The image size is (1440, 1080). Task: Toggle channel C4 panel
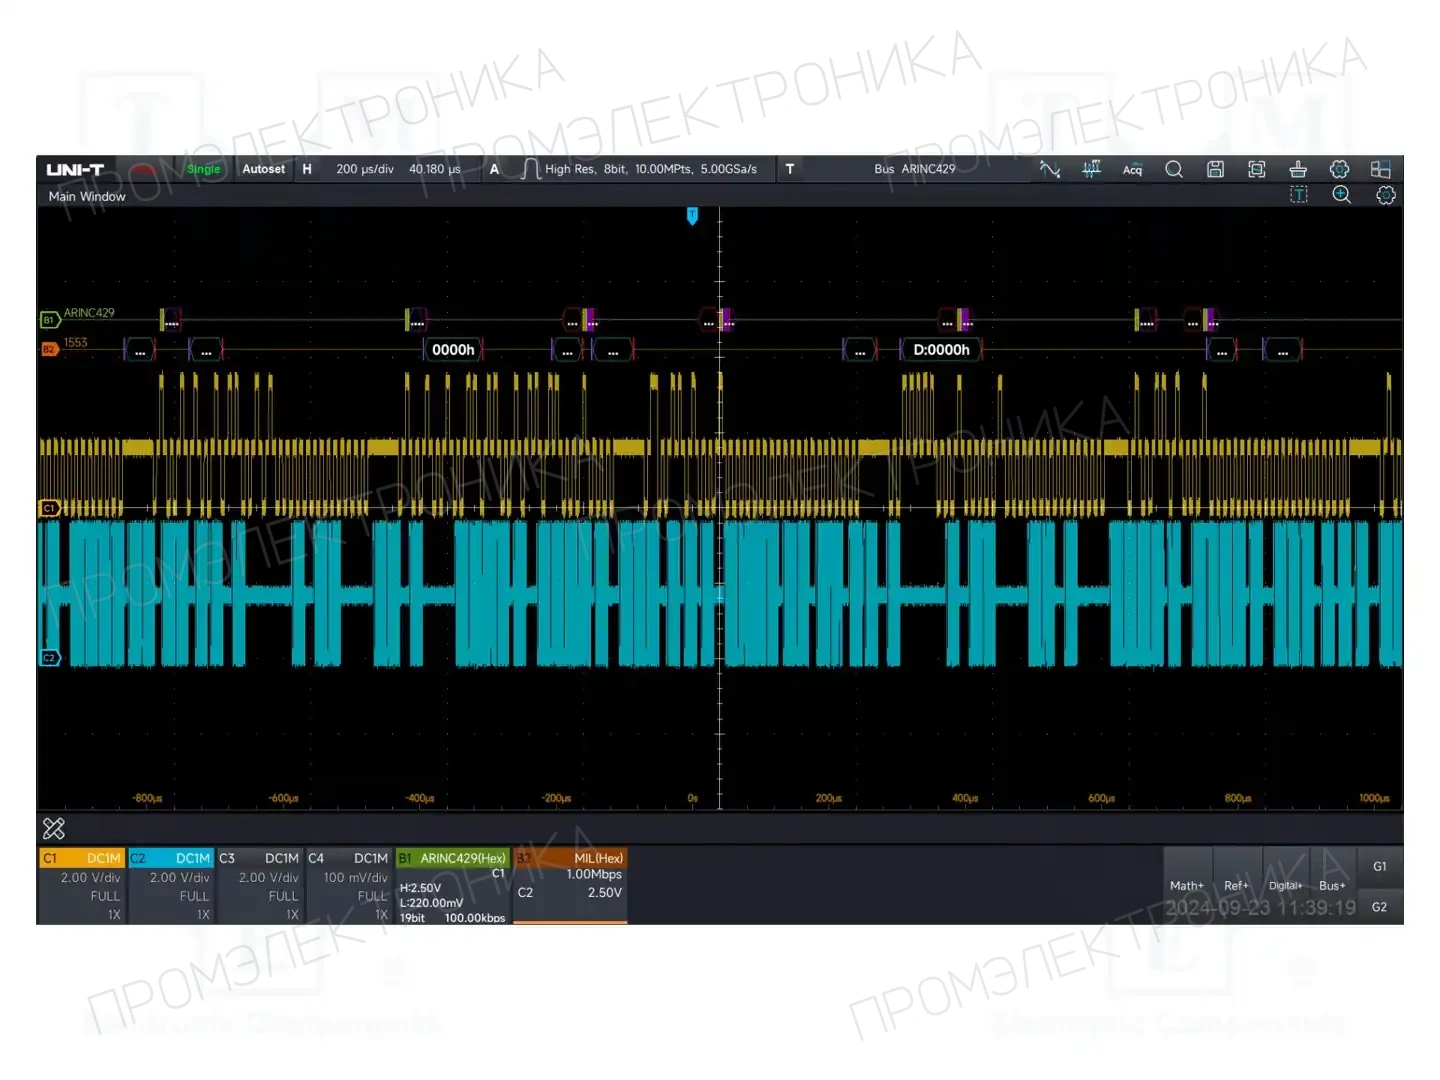point(349,886)
